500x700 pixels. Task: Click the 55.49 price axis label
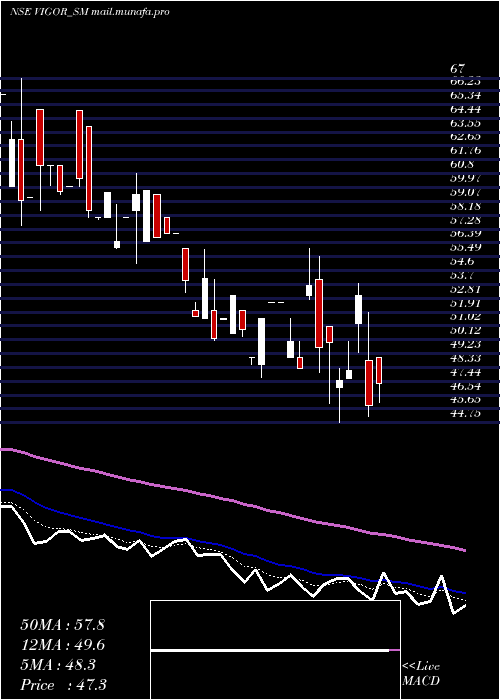pos(465,247)
